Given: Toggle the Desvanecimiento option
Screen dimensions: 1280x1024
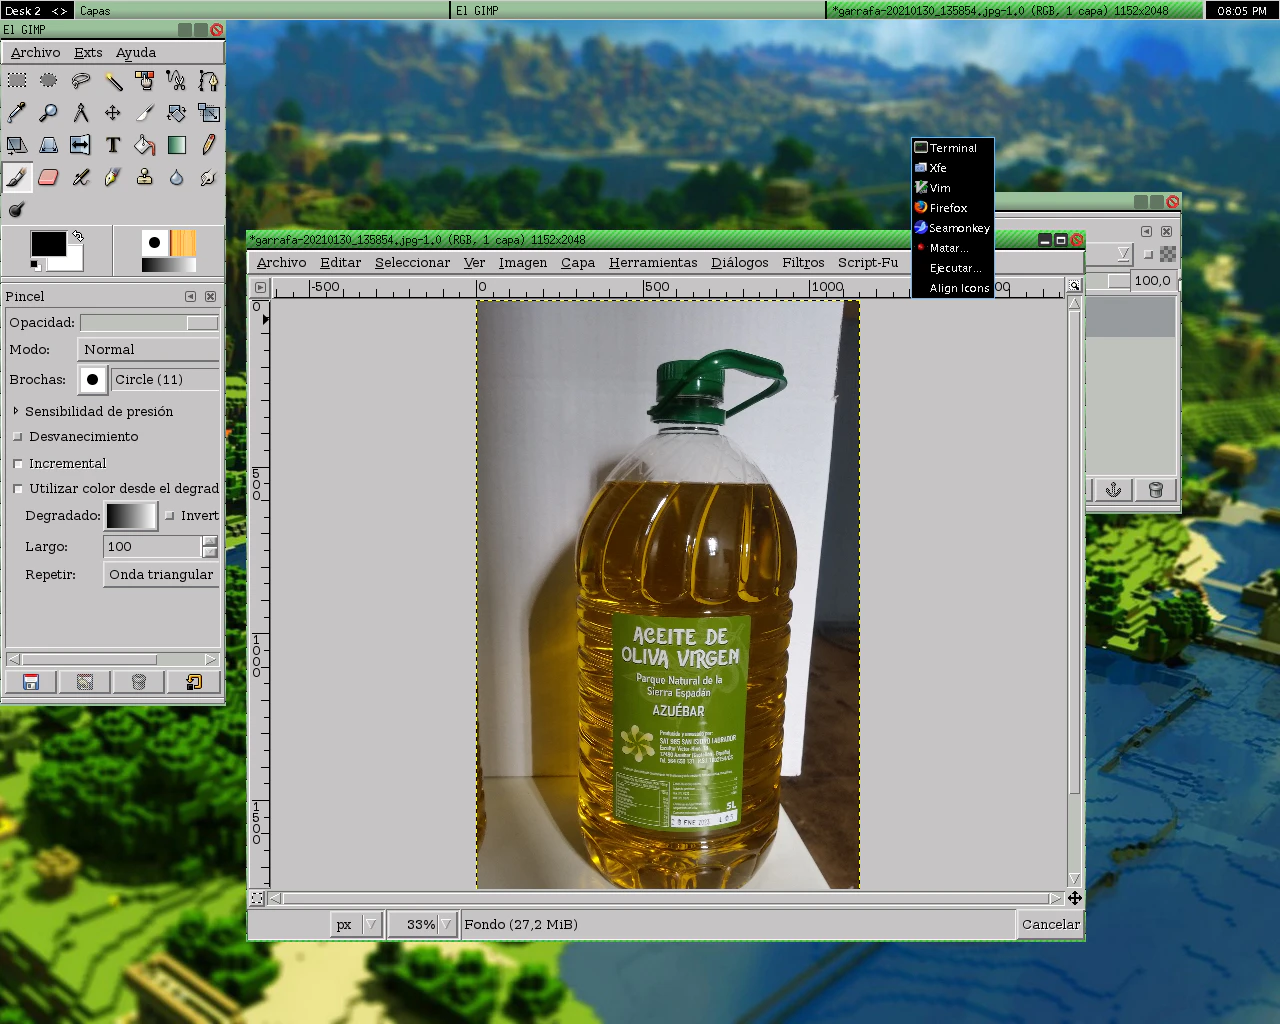Looking at the screenshot, I should [x=18, y=437].
